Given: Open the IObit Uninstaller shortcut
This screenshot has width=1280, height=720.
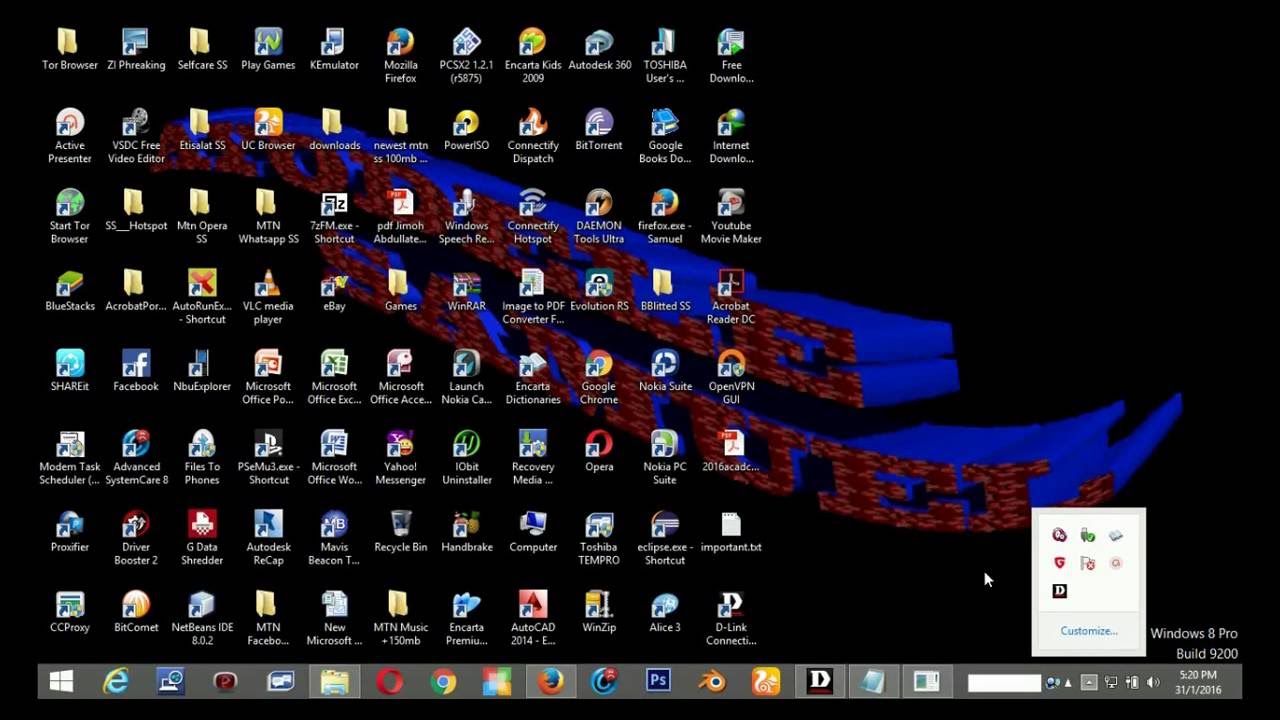Looking at the screenshot, I should 467,458.
